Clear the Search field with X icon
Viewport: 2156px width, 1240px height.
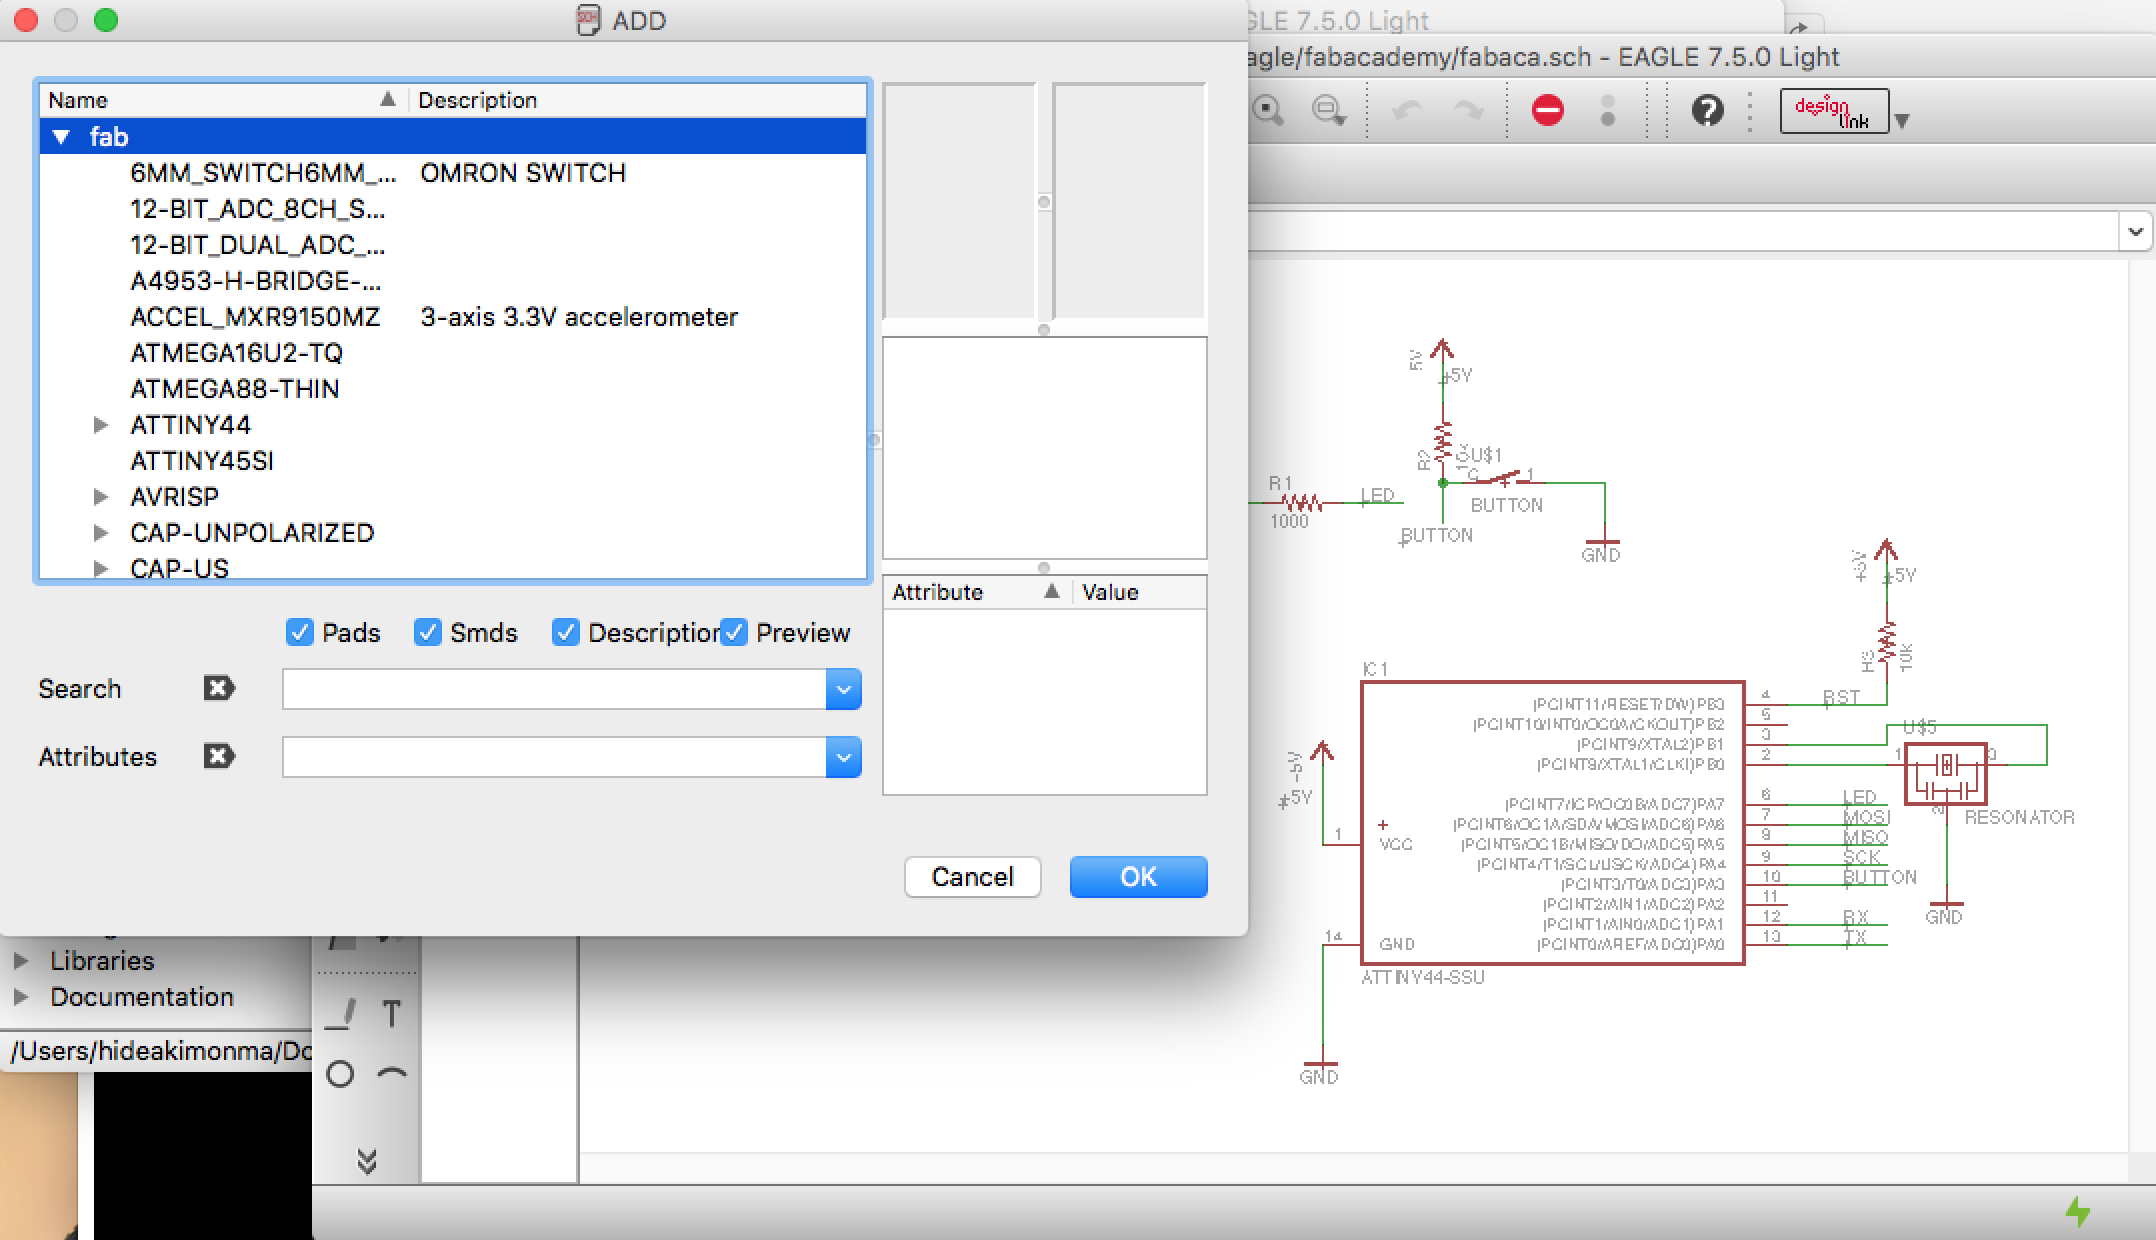click(219, 688)
